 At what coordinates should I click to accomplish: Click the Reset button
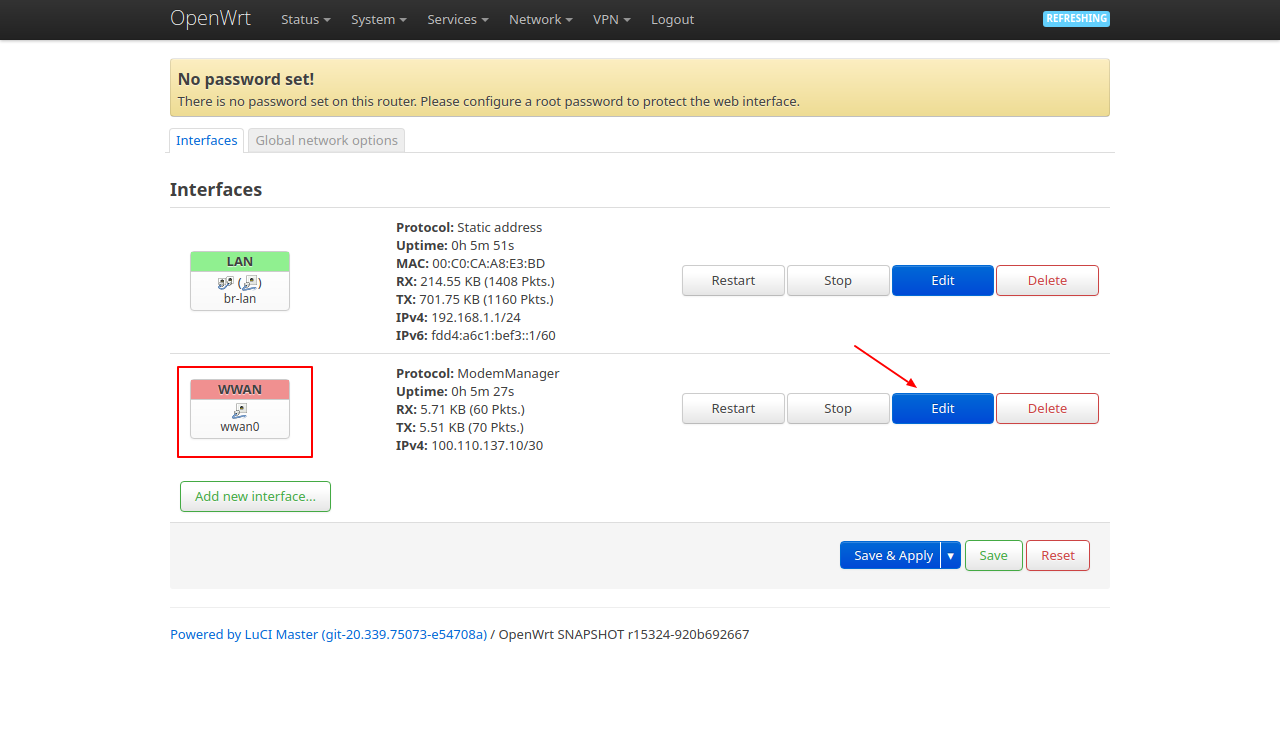click(x=1058, y=556)
